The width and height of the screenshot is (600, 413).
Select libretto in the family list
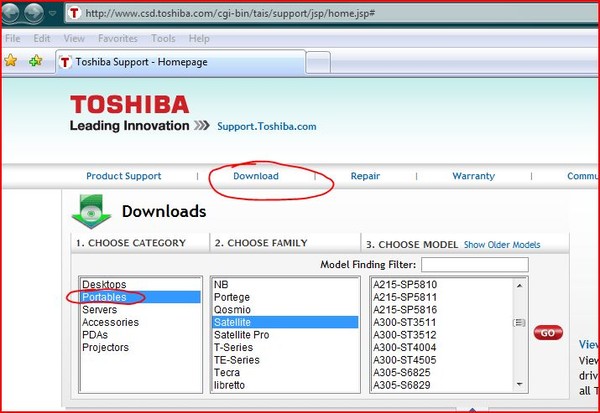click(x=285, y=385)
